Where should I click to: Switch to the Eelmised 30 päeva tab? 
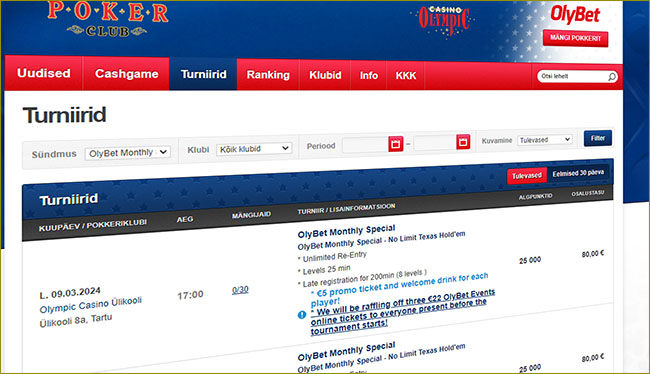click(x=578, y=173)
